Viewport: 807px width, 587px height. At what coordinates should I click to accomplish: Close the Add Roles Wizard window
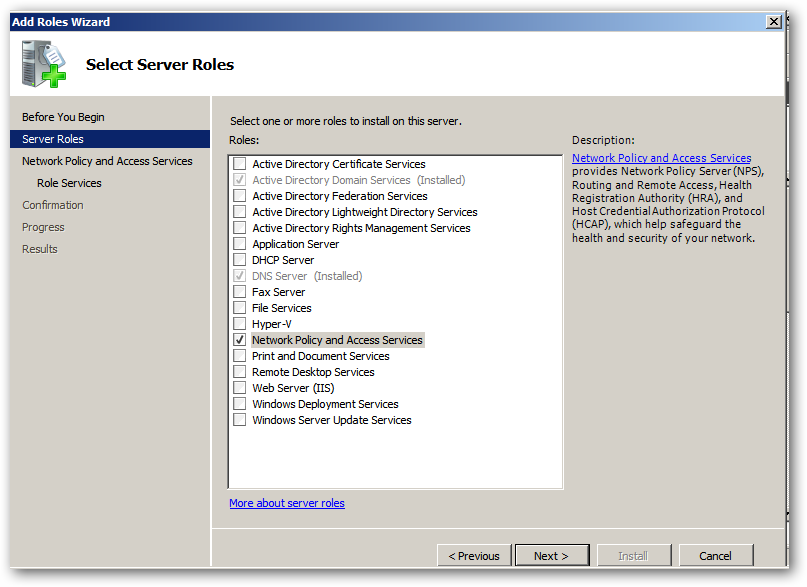click(x=774, y=22)
